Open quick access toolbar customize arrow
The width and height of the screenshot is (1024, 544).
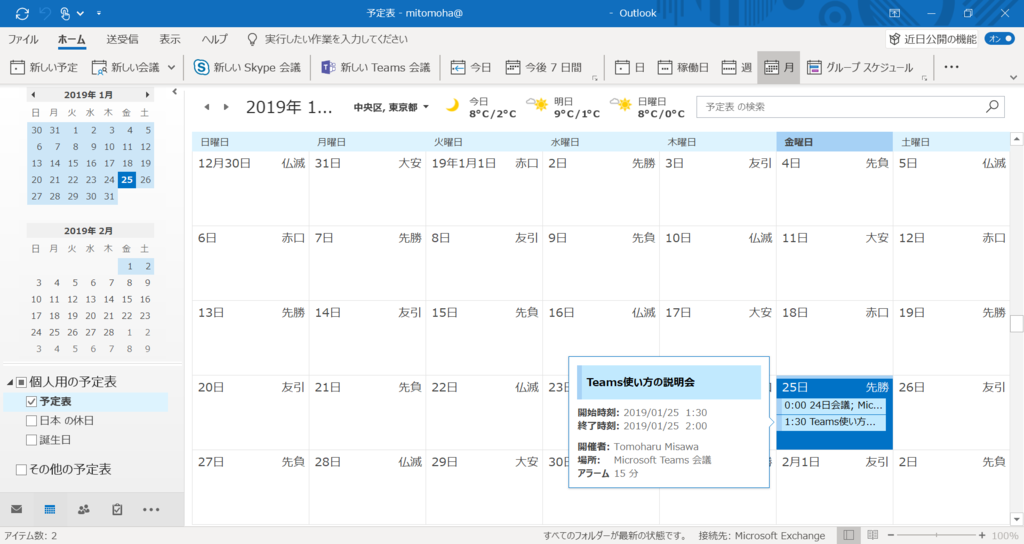point(99,13)
